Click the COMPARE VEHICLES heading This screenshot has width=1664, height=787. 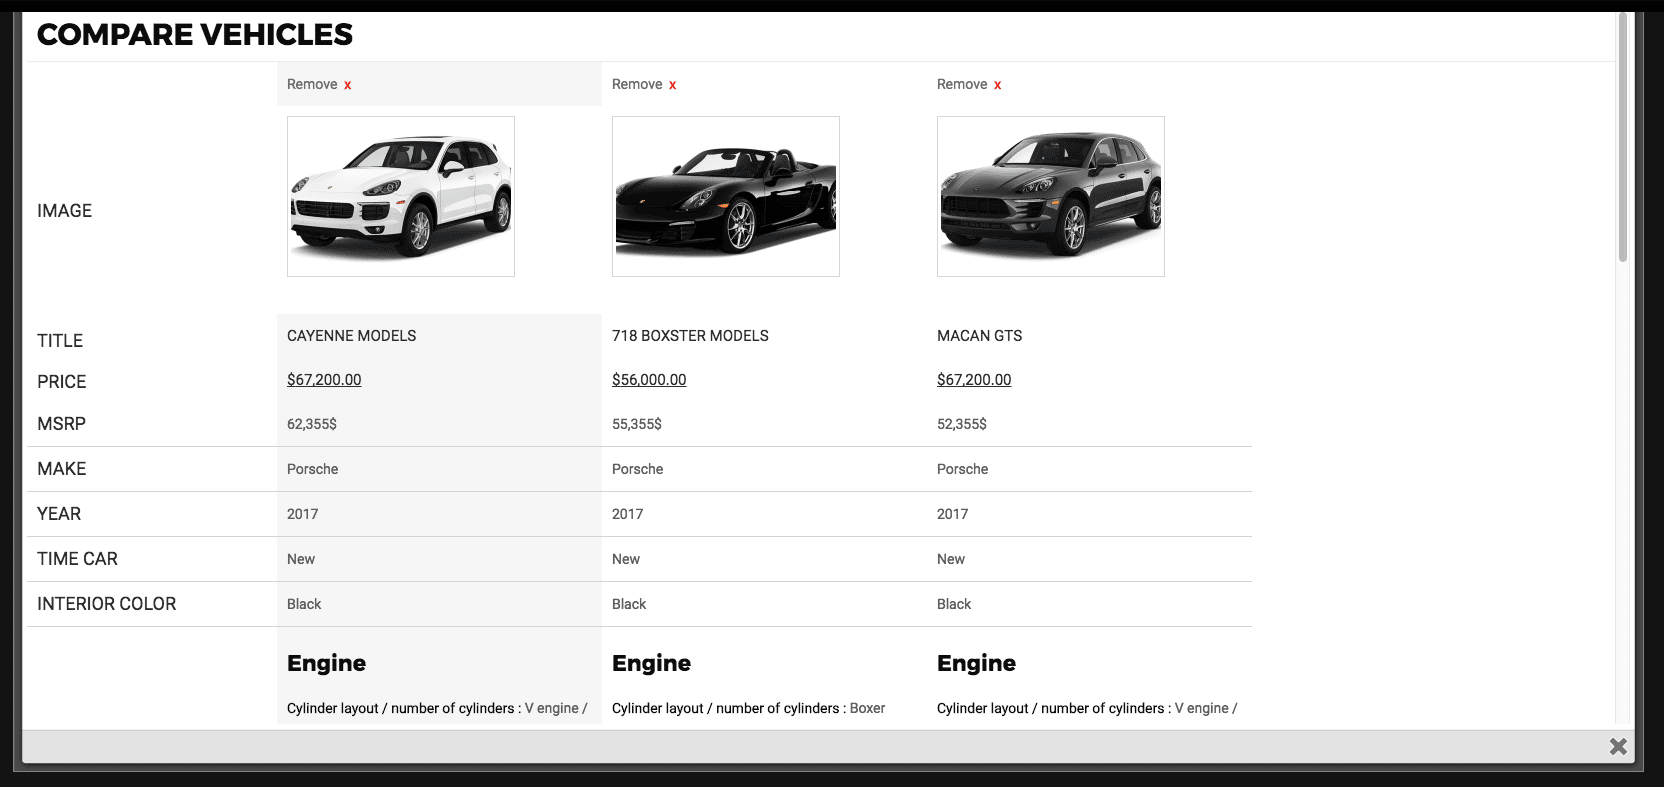click(195, 35)
